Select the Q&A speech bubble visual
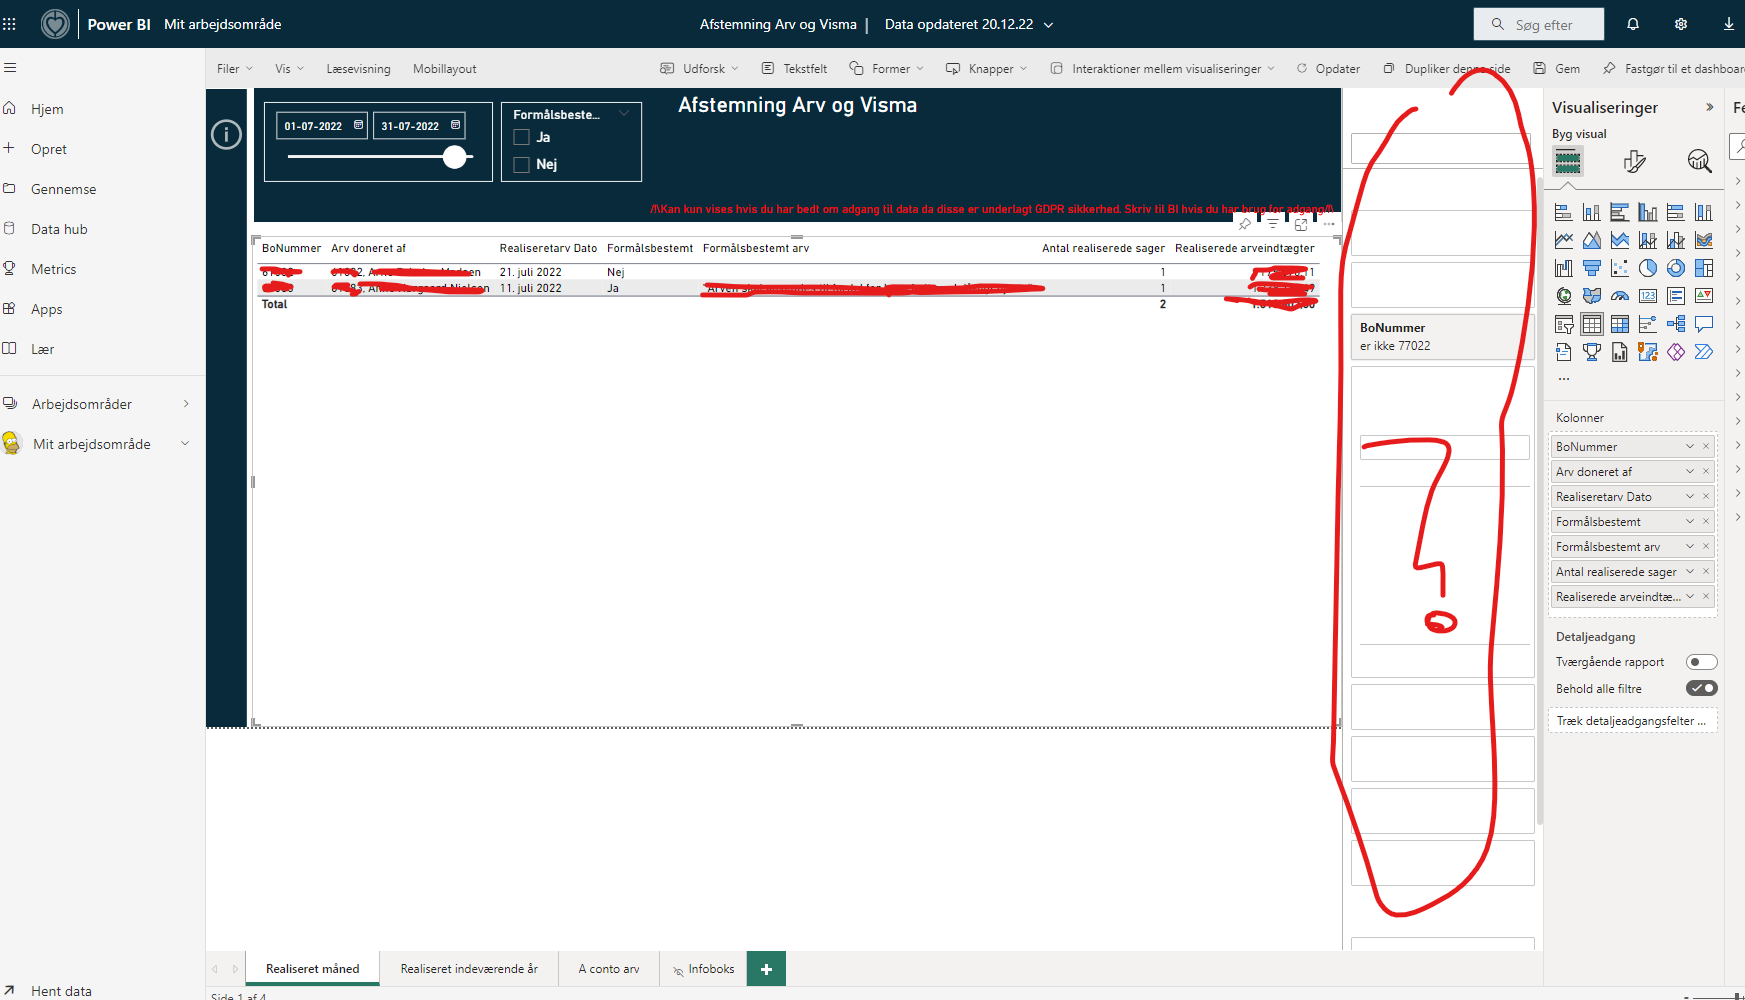 tap(1704, 324)
